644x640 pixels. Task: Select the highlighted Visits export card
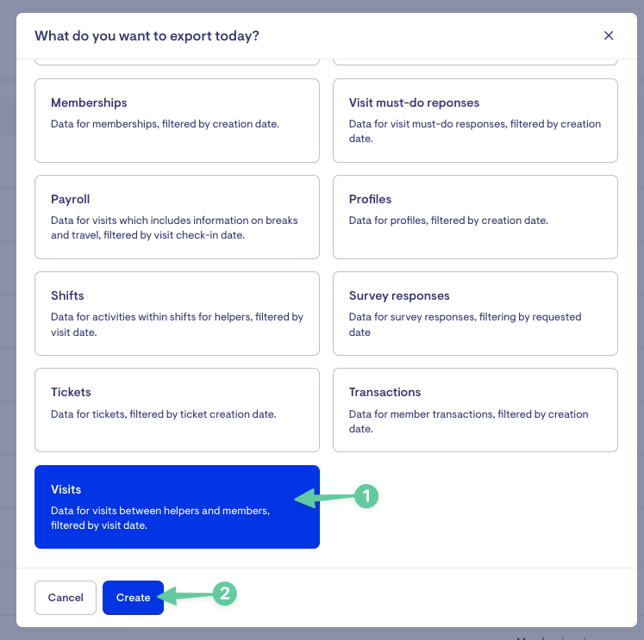[177, 506]
